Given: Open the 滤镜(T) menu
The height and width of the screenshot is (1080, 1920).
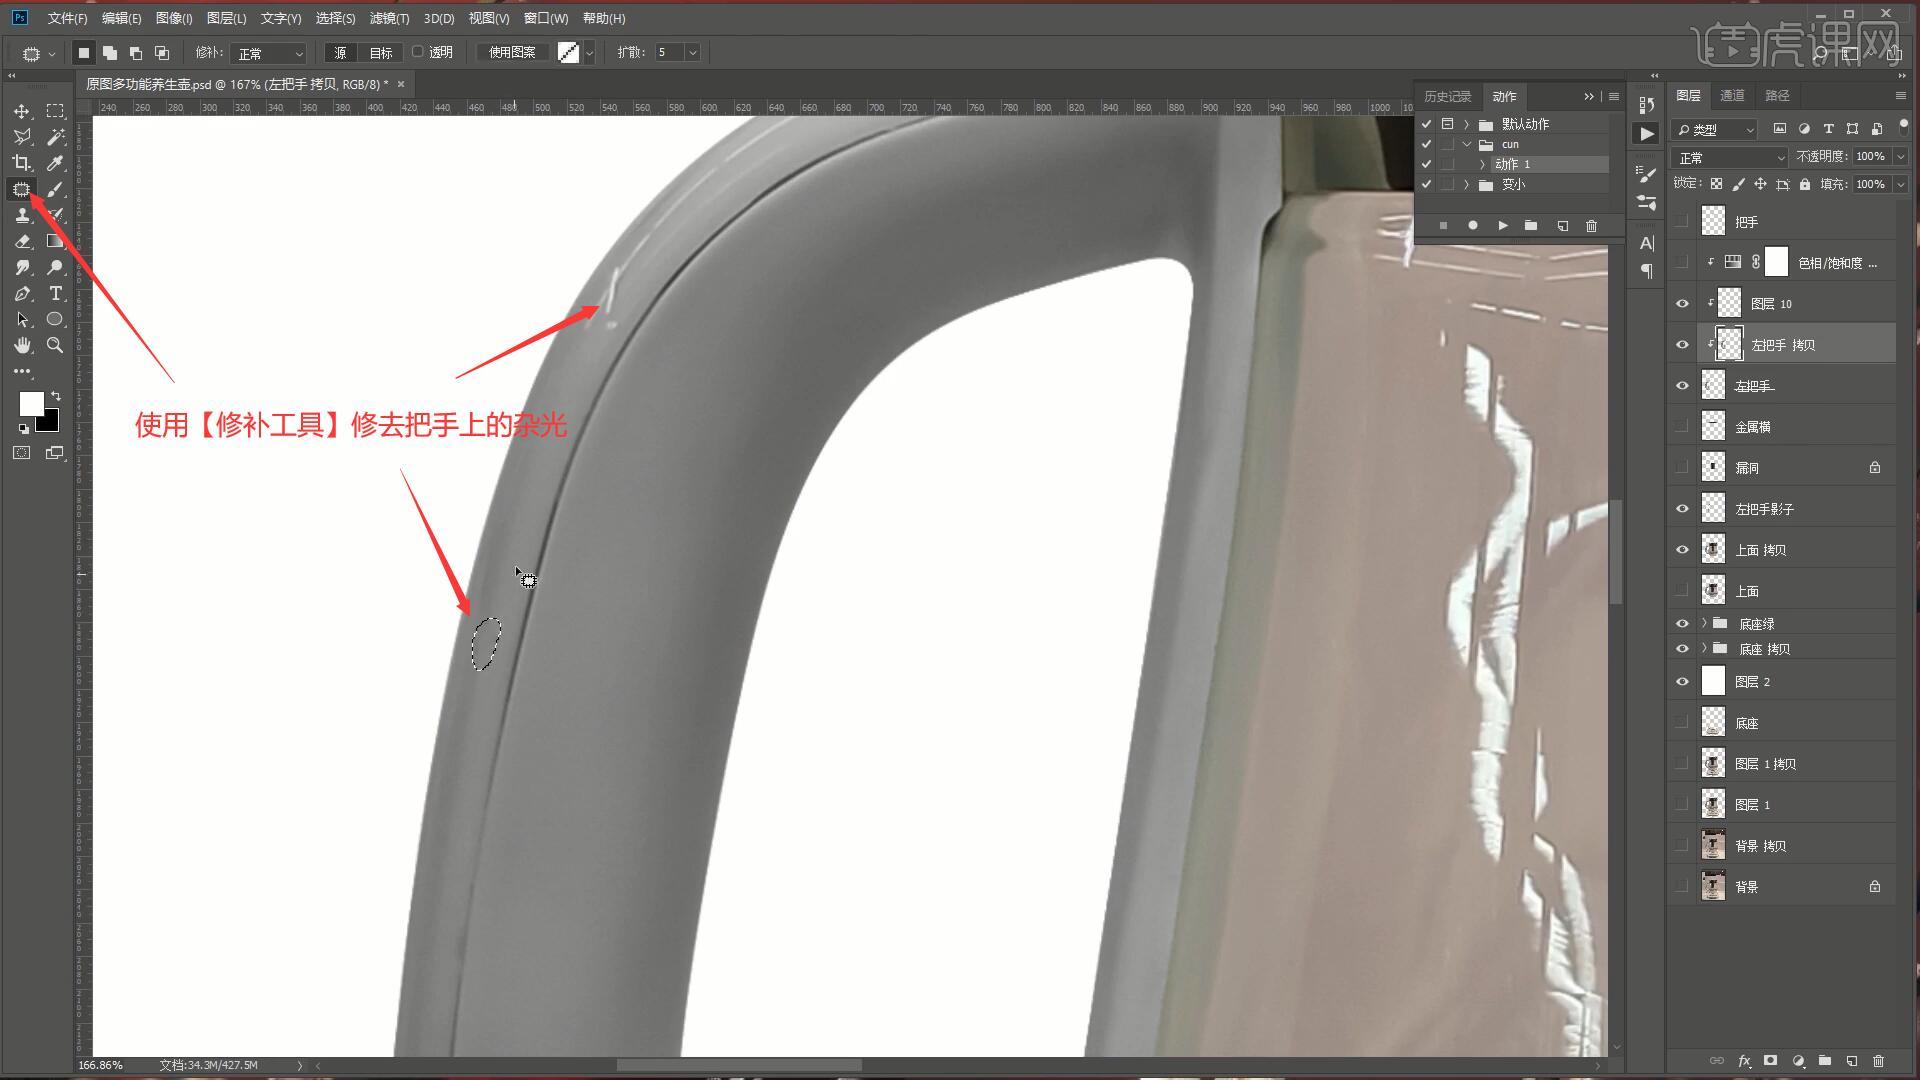Looking at the screenshot, I should [x=388, y=18].
